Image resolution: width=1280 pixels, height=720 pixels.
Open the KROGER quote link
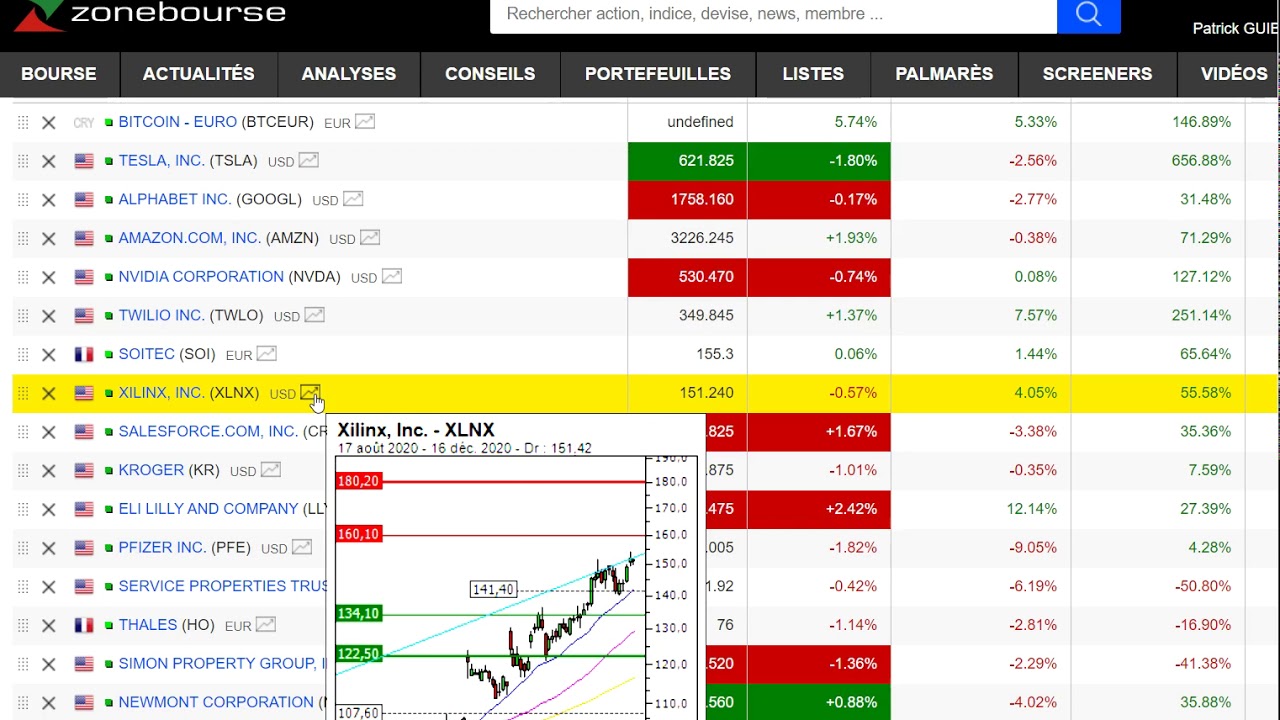pyautogui.click(x=151, y=470)
